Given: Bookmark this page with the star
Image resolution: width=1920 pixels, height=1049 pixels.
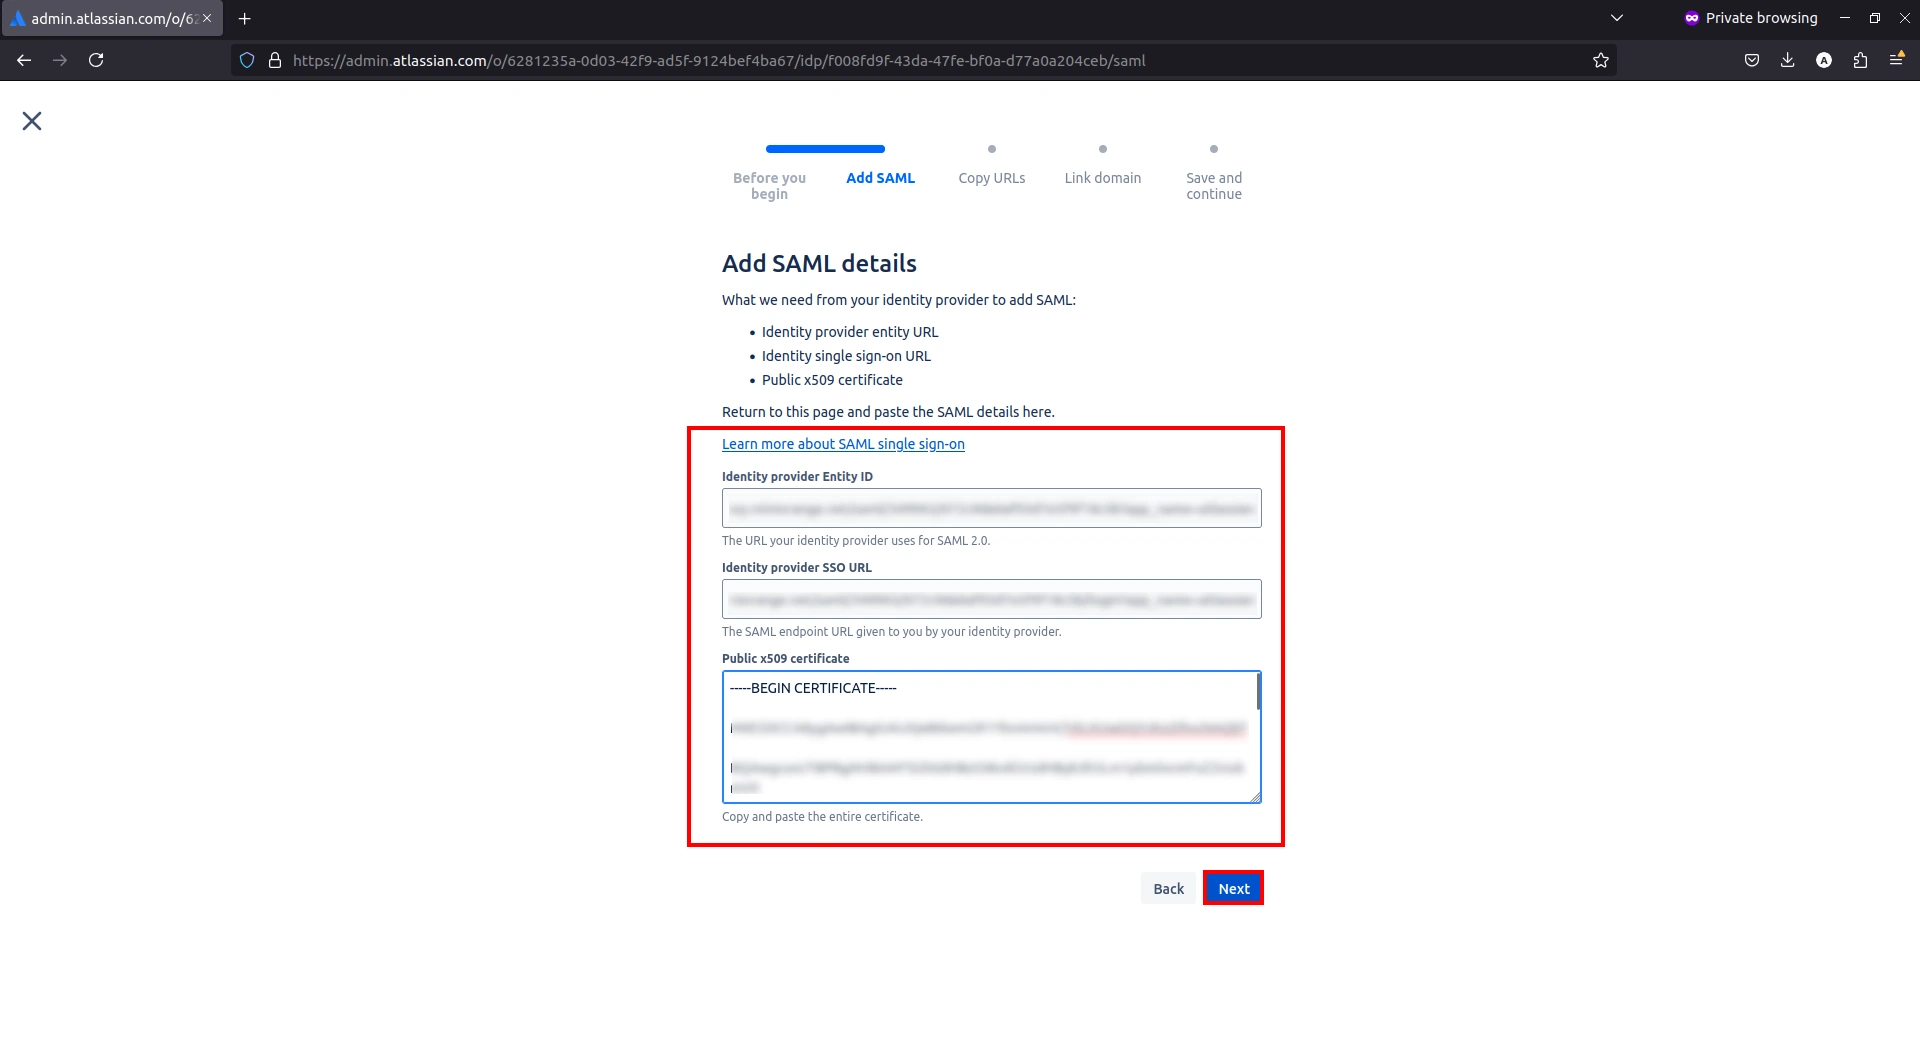Looking at the screenshot, I should 1601,60.
